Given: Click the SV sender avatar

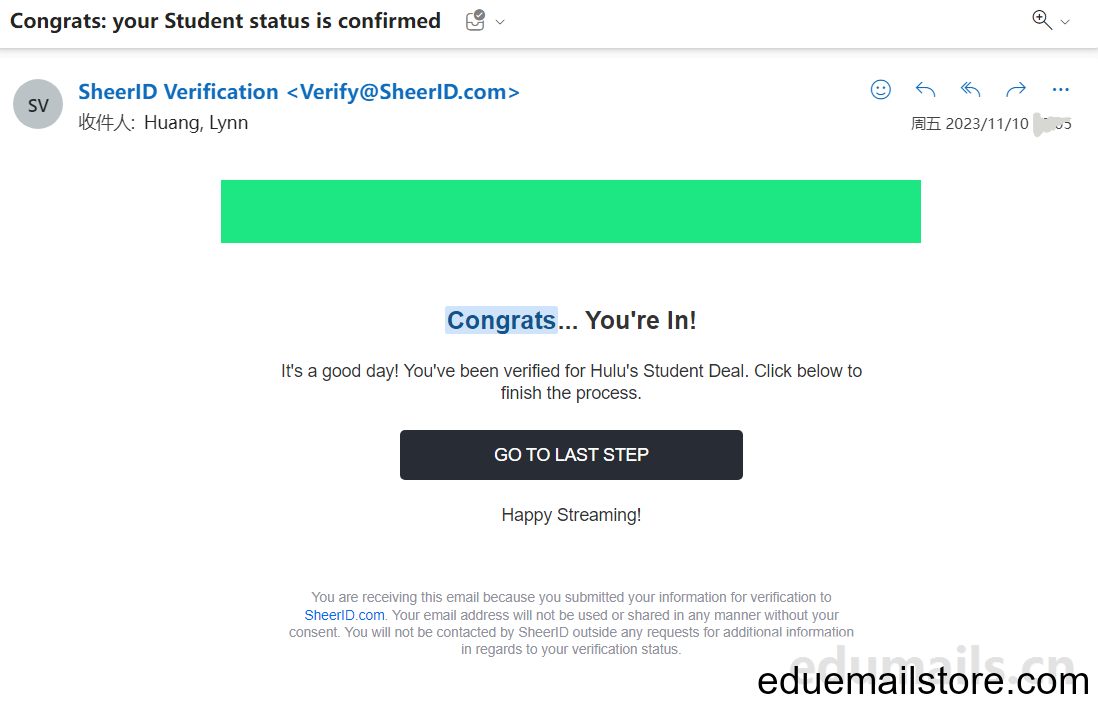Looking at the screenshot, I should (38, 104).
